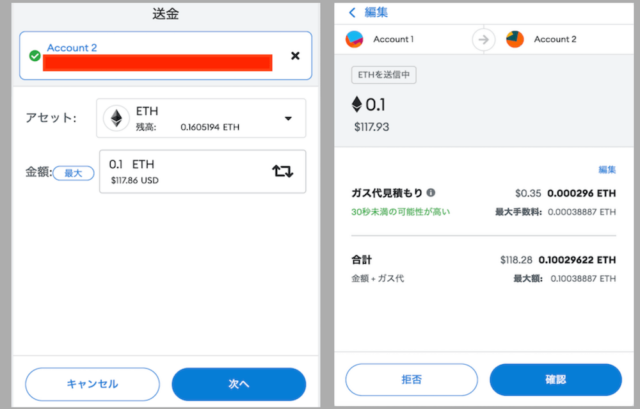Screen dimensions: 640x409
Task: Open gas fee 編集 edit link
Action: [x=607, y=170]
